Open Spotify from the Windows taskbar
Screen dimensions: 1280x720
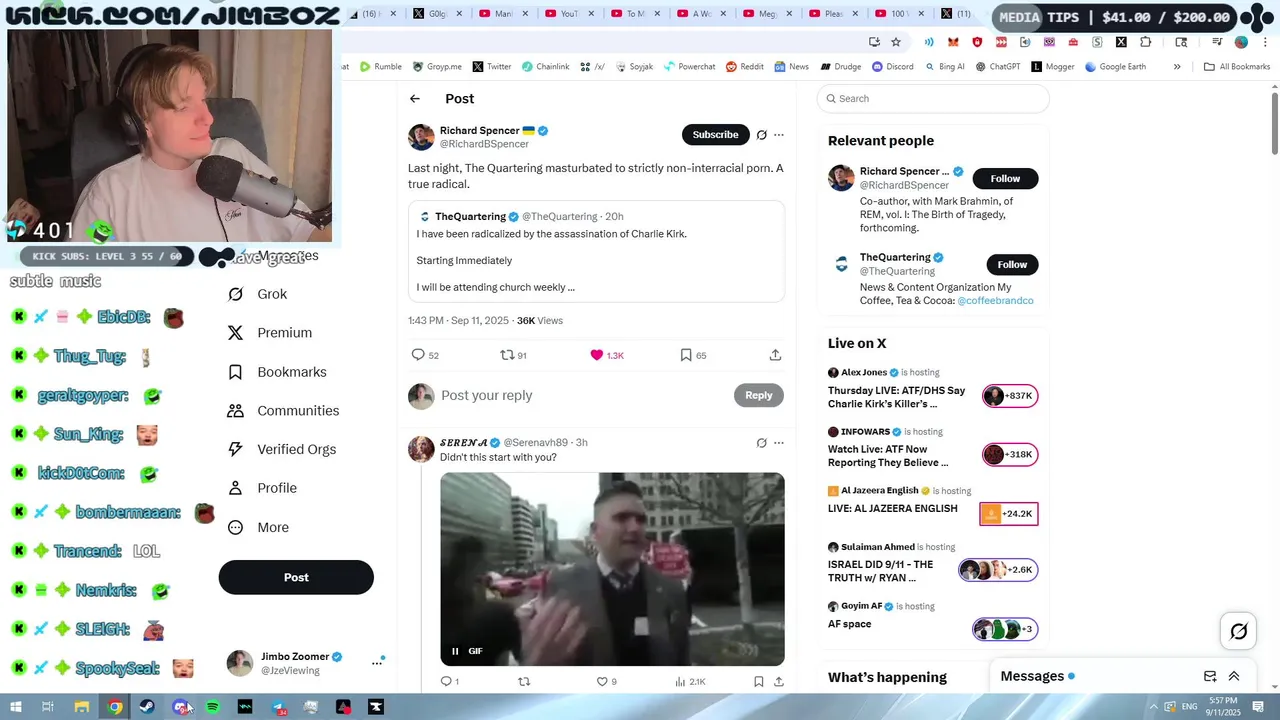[x=213, y=707]
